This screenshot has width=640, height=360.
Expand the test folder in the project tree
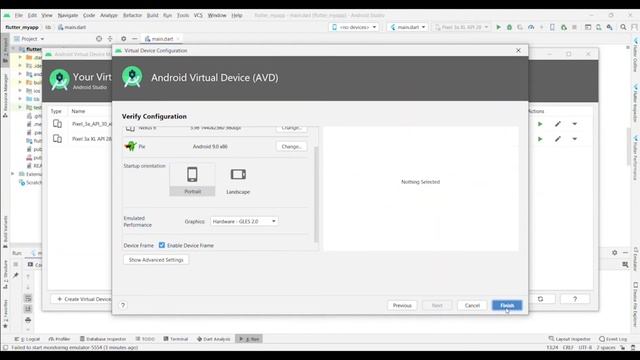coord(20,107)
